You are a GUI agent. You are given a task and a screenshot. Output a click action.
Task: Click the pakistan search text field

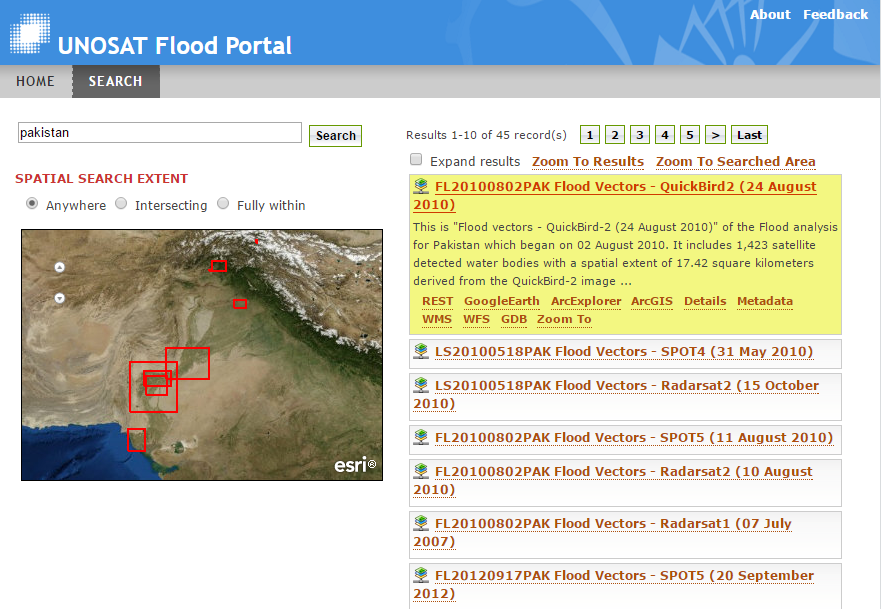160,133
